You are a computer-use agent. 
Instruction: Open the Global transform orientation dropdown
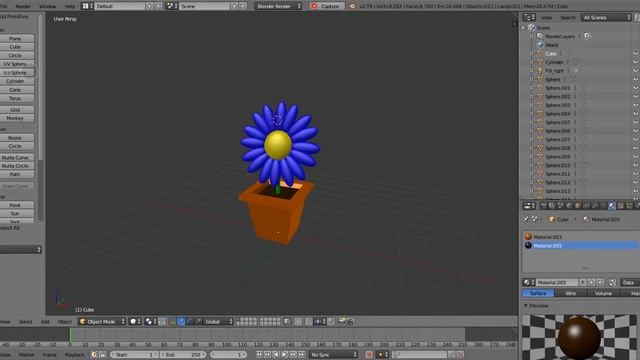(218, 322)
